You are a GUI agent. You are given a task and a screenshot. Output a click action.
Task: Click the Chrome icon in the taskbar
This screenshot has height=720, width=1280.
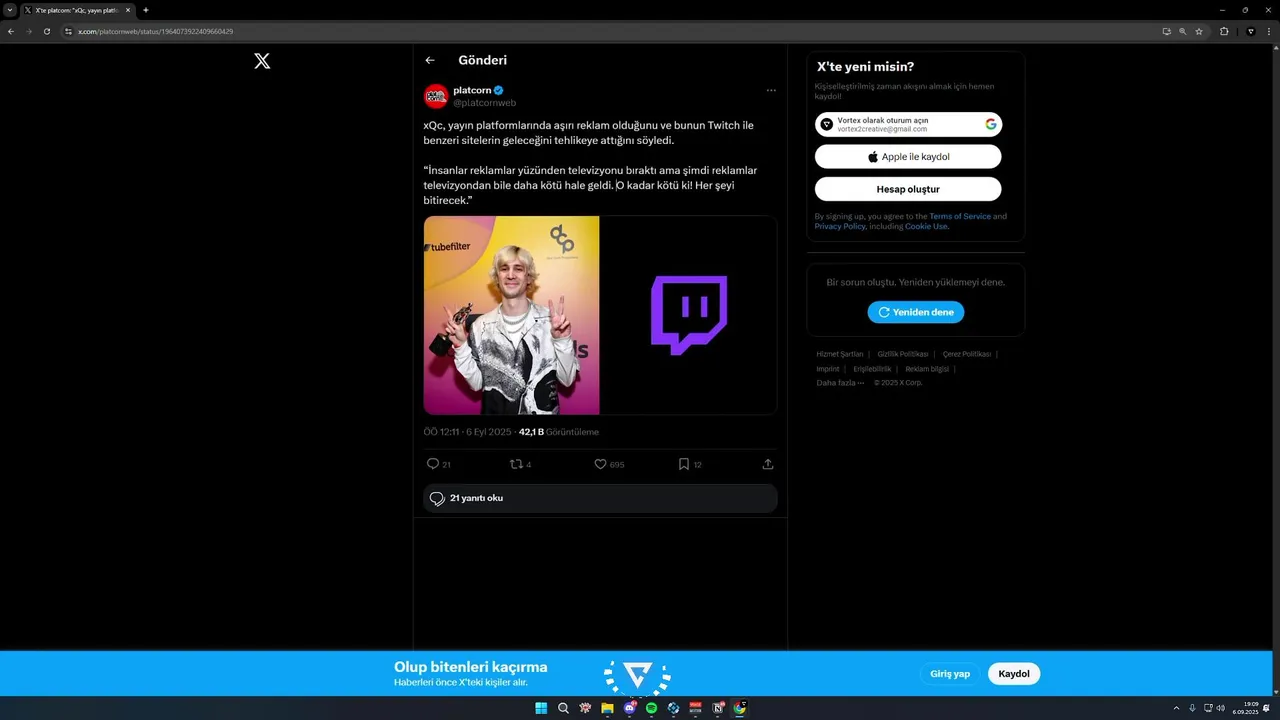pyautogui.click(x=739, y=708)
